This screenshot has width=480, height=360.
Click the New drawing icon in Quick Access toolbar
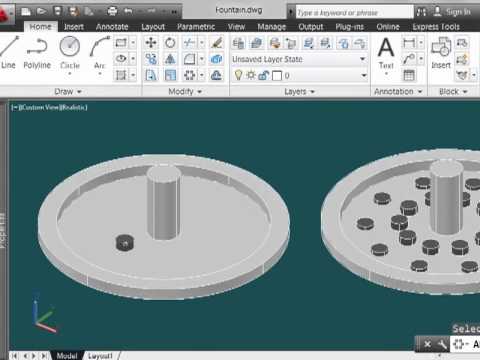pyautogui.click(x=26, y=11)
